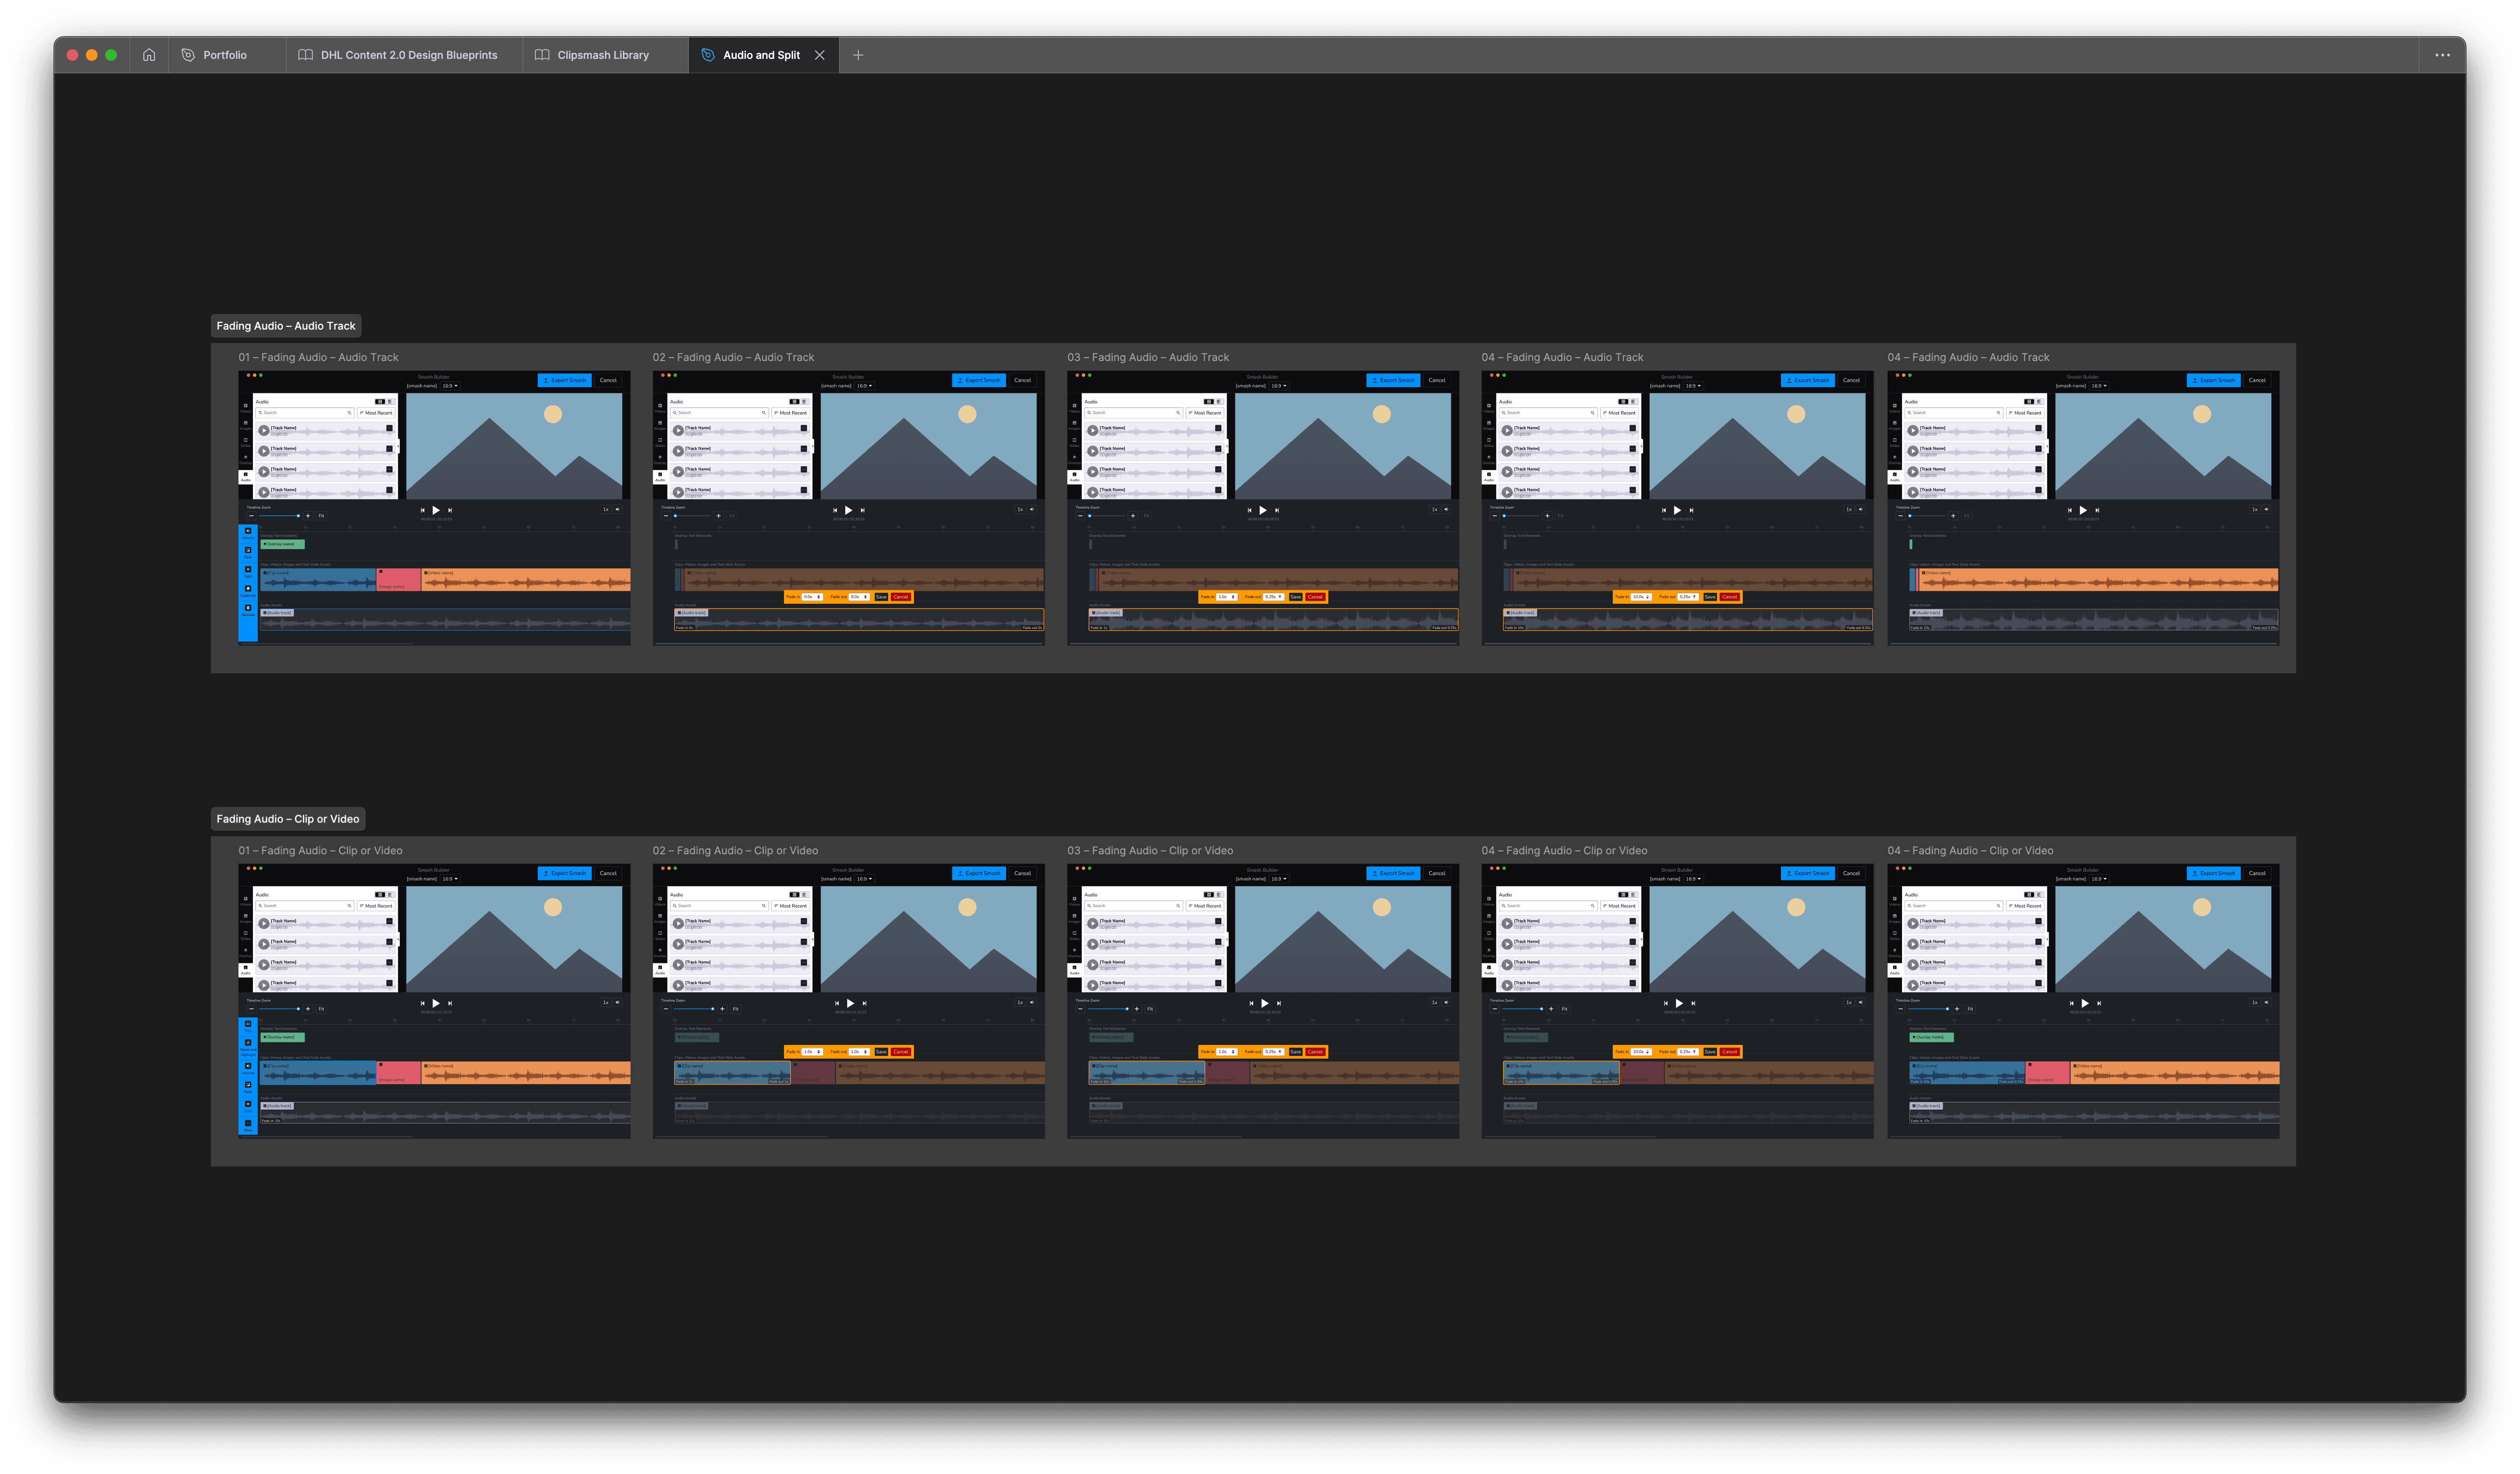2520x1474 pixels.
Task: Switch to the Portfolio tab
Action: [224, 55]
